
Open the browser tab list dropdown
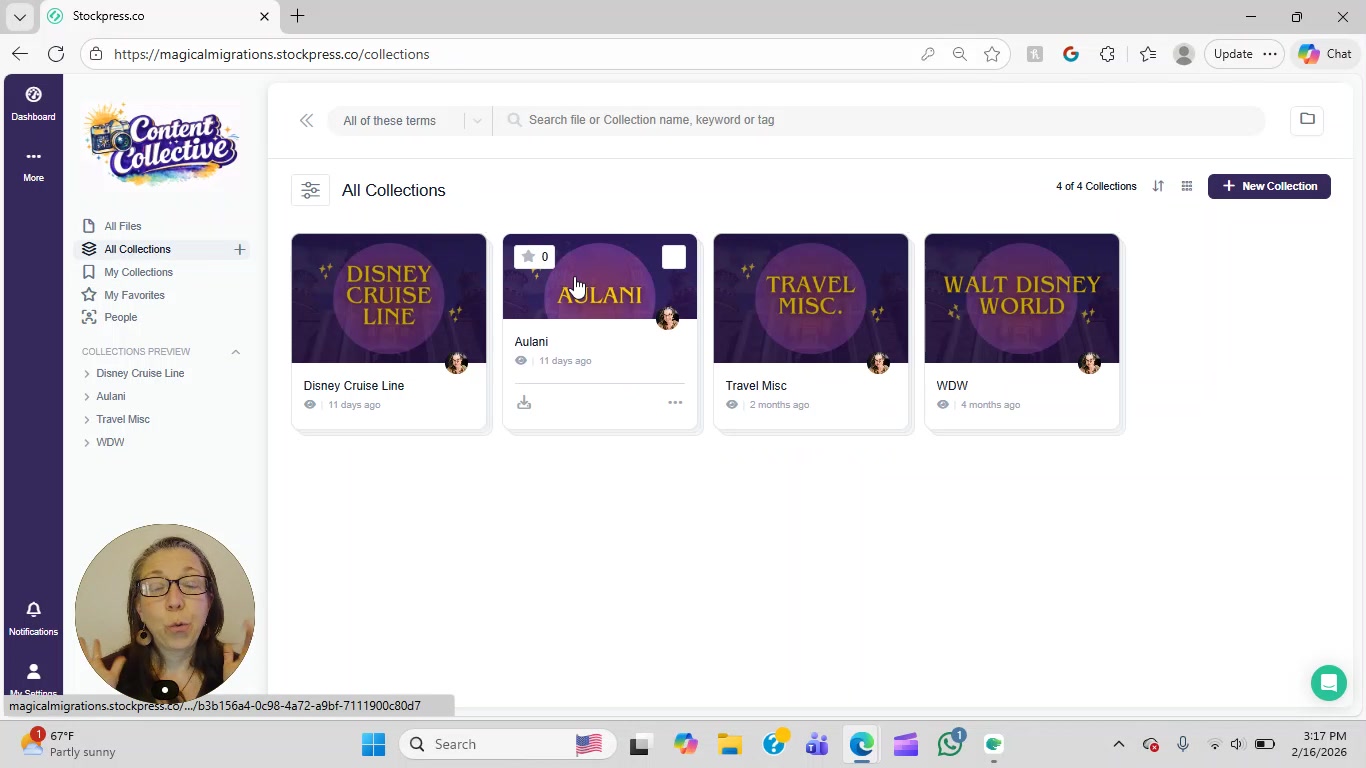click(x=20, y=17)
